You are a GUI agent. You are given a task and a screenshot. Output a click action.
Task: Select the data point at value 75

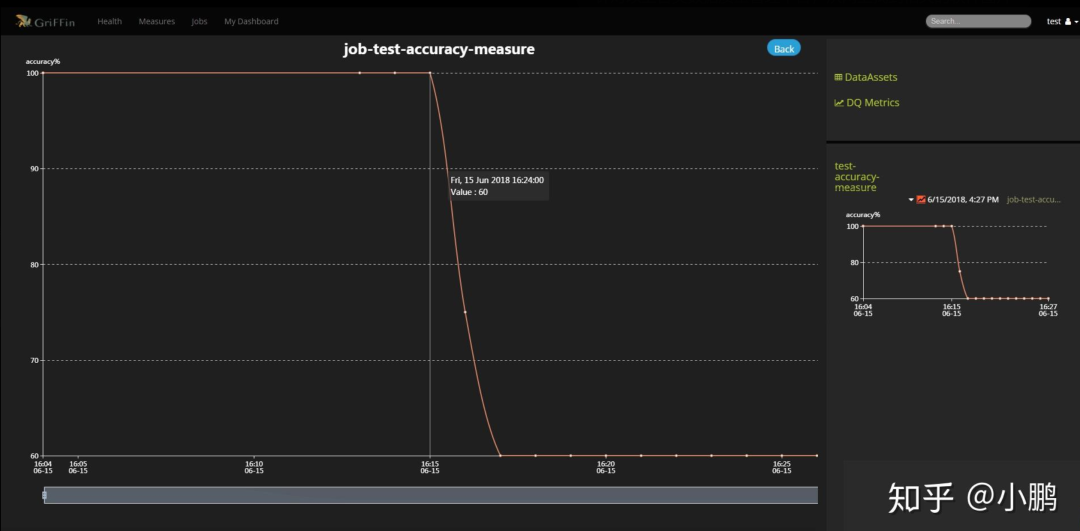coord(465,312)
